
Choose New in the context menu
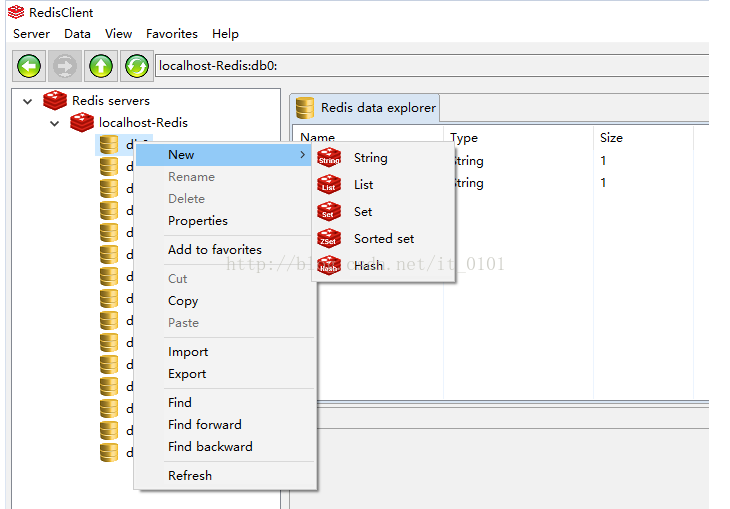224,155
